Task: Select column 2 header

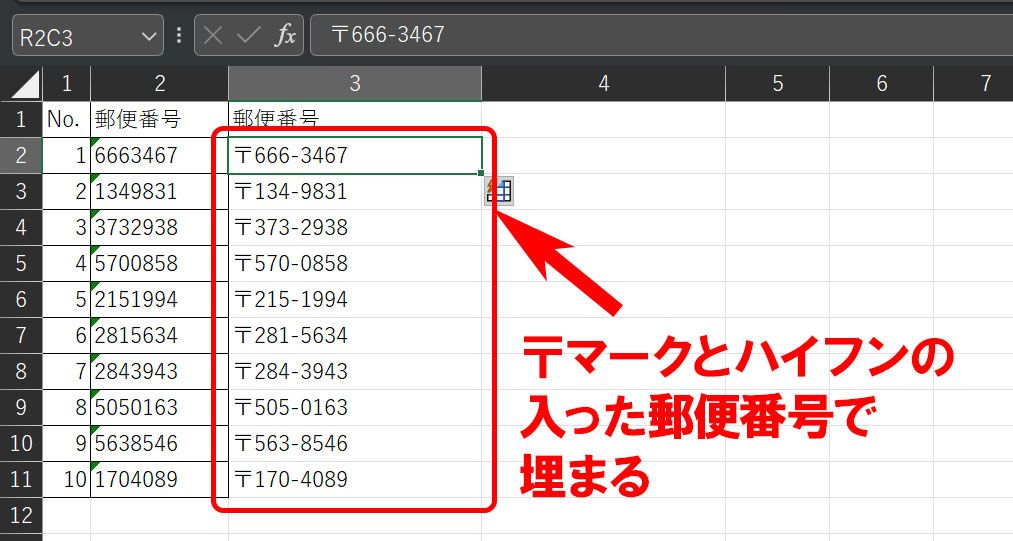Action: (x=159, y=84)
